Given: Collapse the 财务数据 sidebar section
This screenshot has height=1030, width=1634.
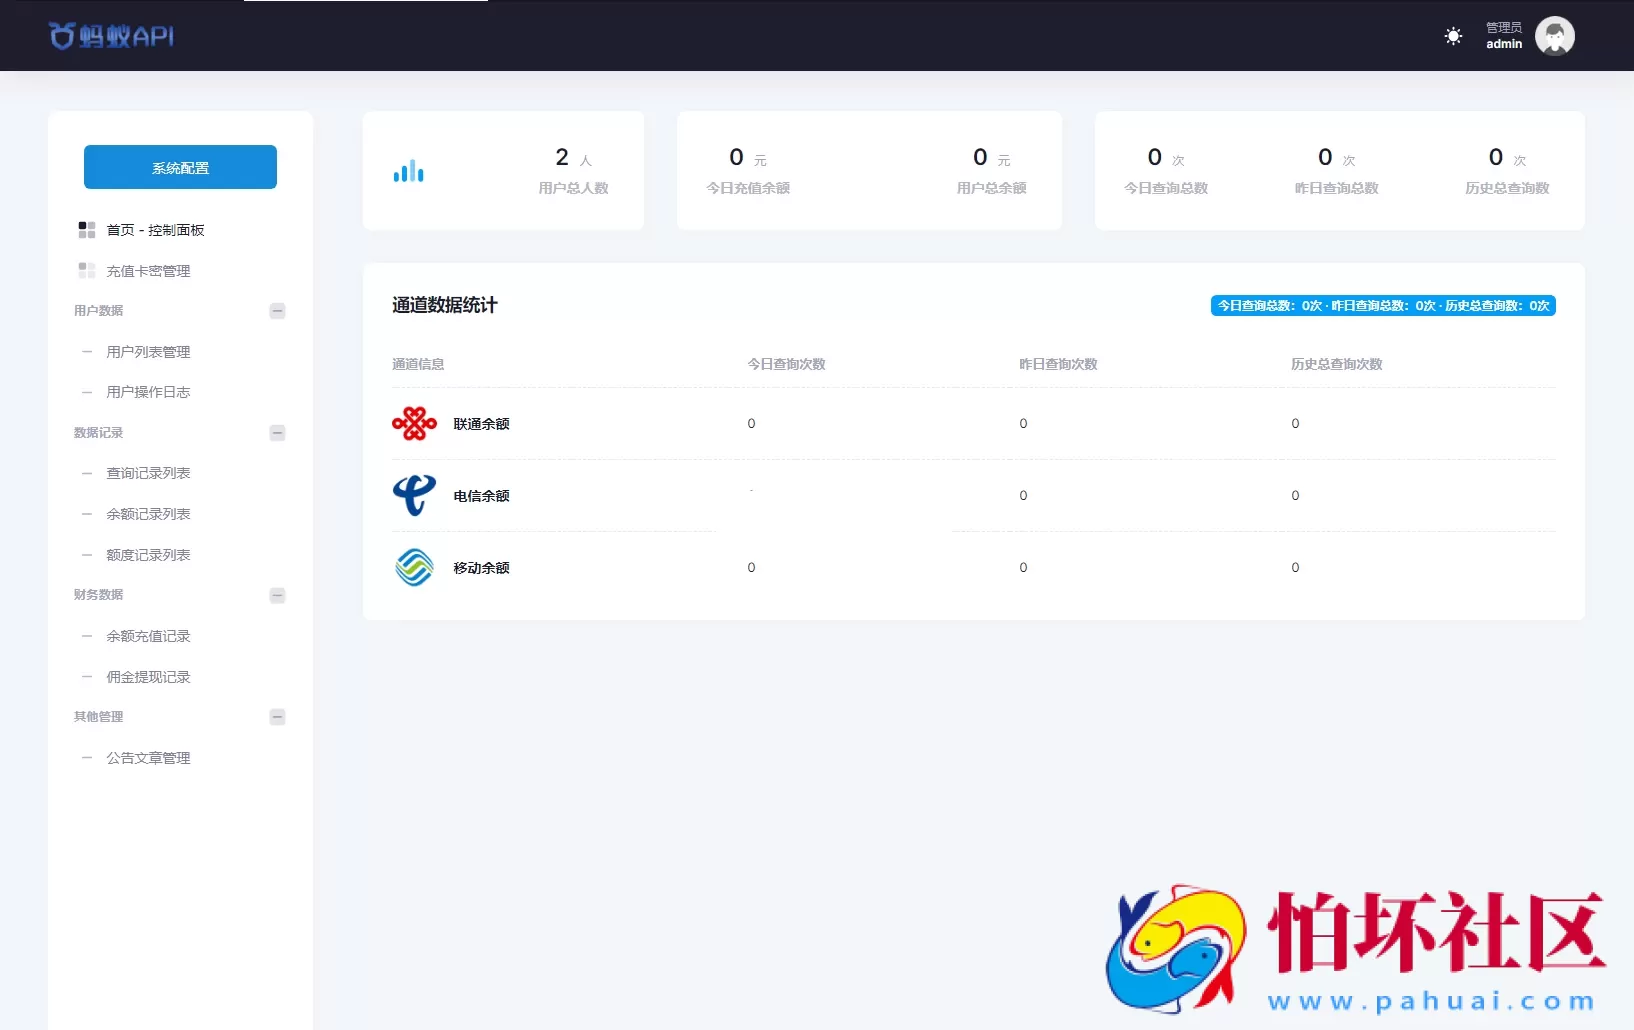Looking at the screenshot, I should tap(277, 595).
